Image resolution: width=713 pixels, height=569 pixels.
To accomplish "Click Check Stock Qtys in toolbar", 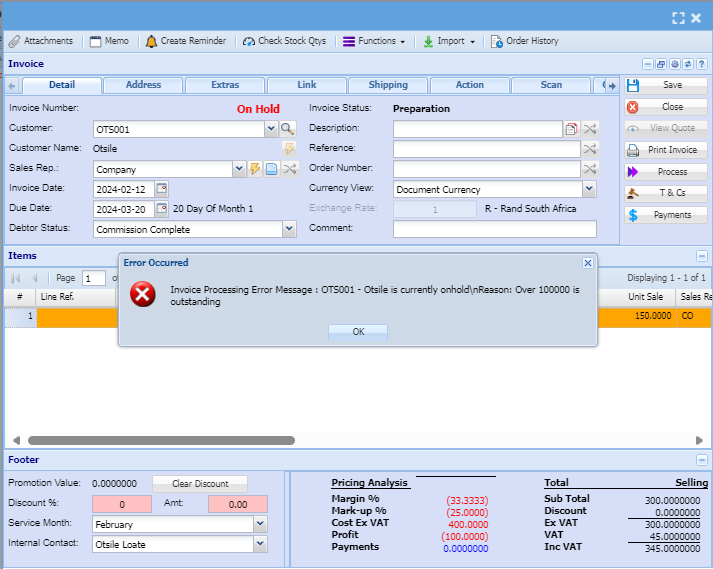I will pyautogui.click(x=284, y=41).
